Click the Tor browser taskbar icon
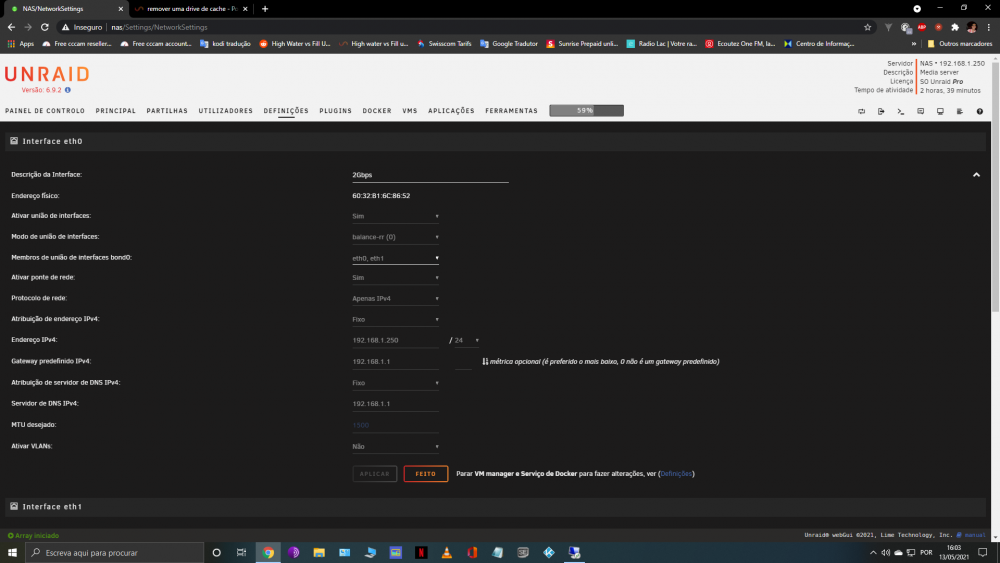 293,552
